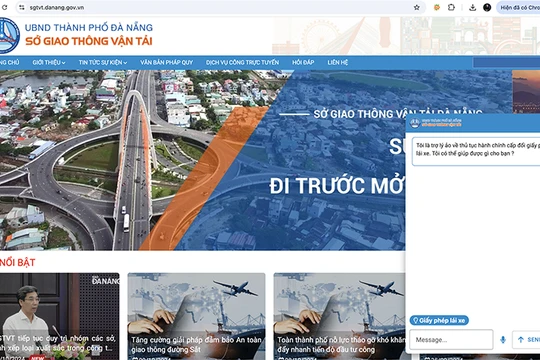The width and height of the screenshot is (540, 360).
Task: Click the chatbot Message input field
Action: (x=451, y=340)
